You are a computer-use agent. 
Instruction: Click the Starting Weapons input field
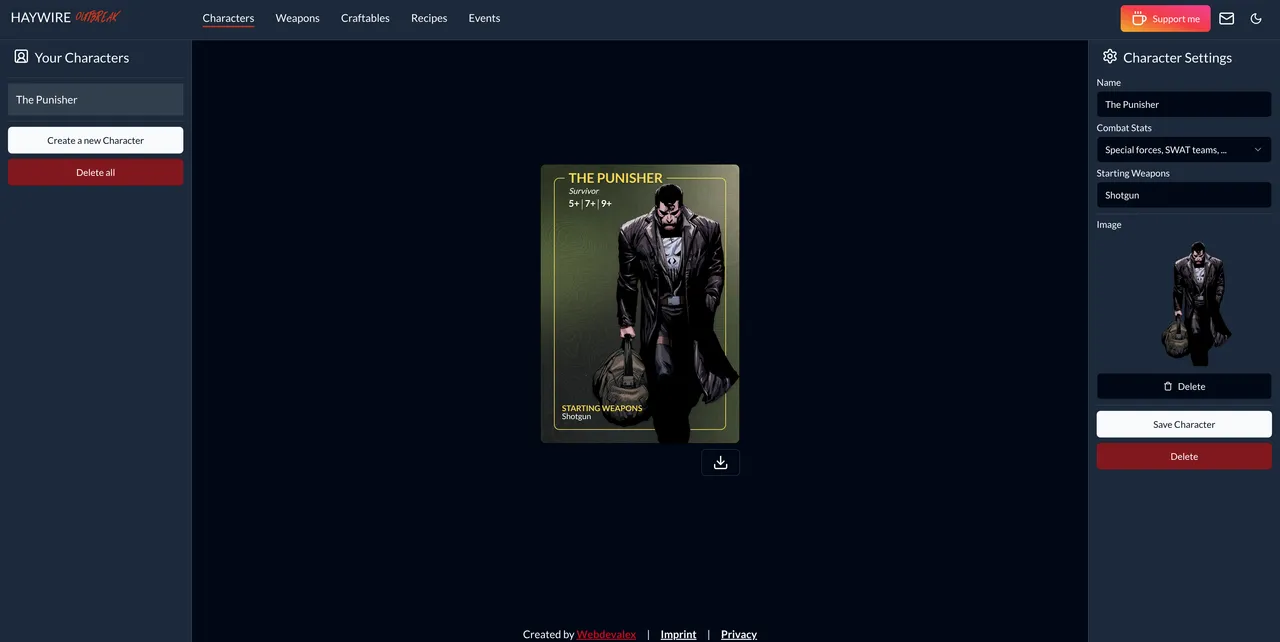tap(1184, 195)
